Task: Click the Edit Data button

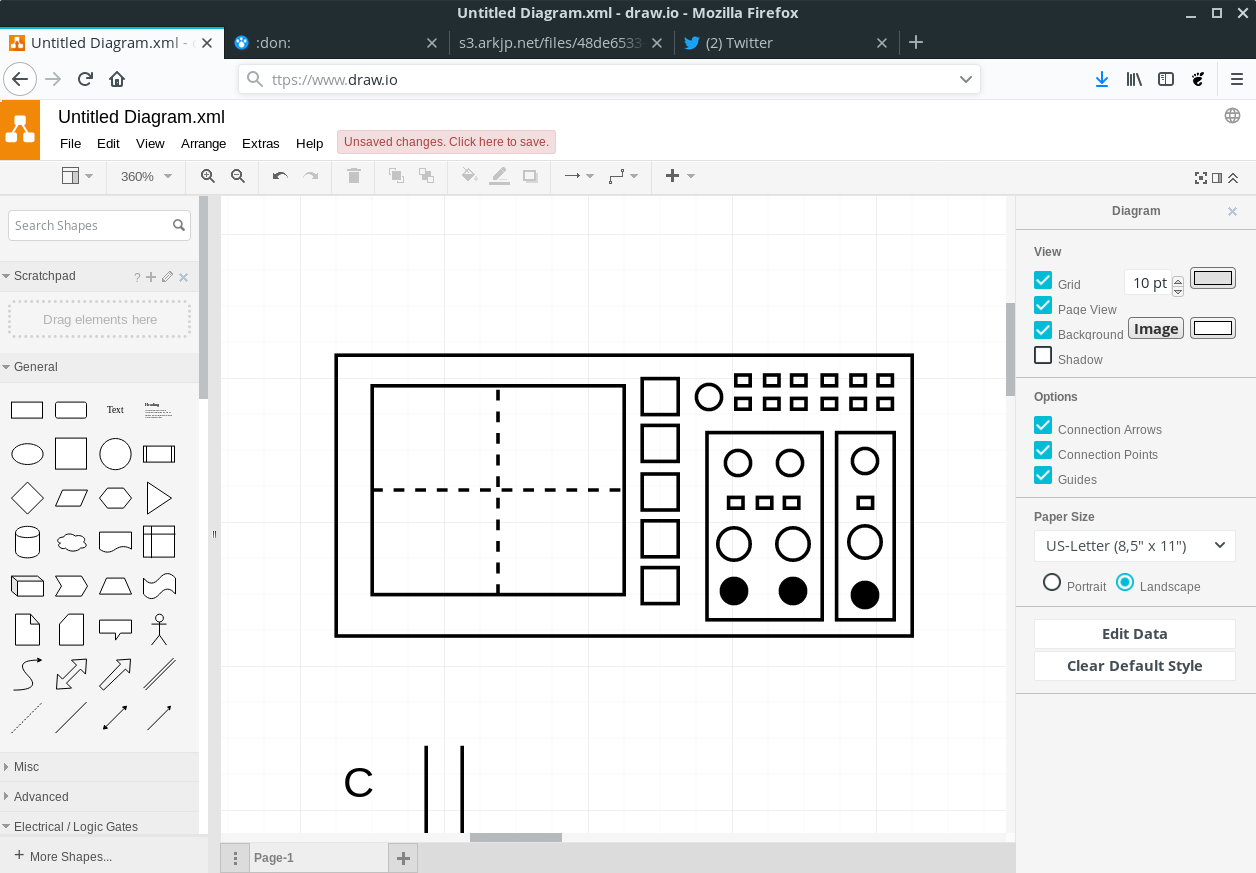Action: pyautogui.click(x=1134, y=634)
